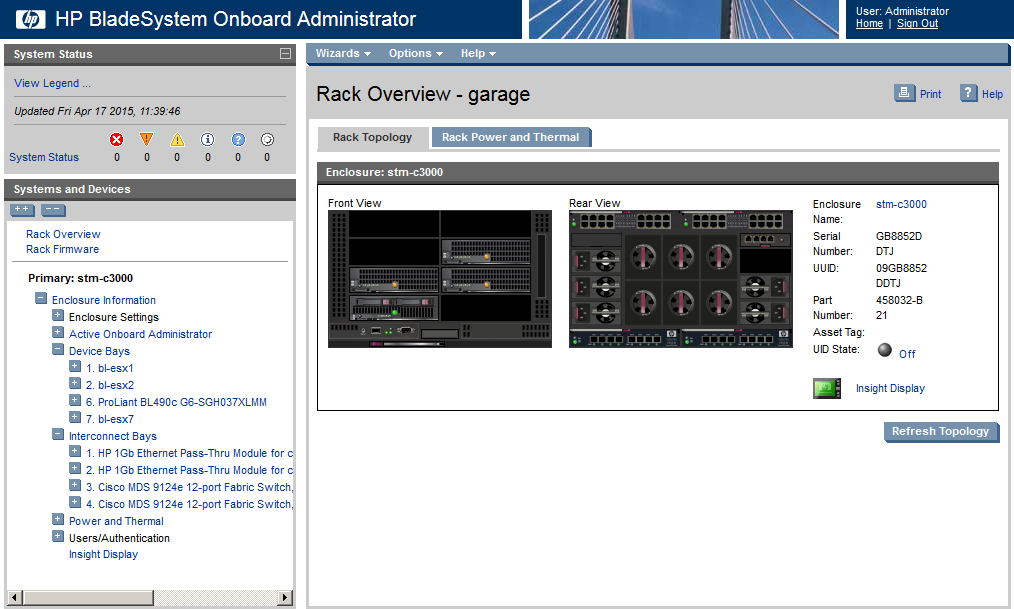This screenshot has width=1014, height=609.
Task: Switch to the Rack Topology tab
Action: pyautogui.click(x=372, y=137)
